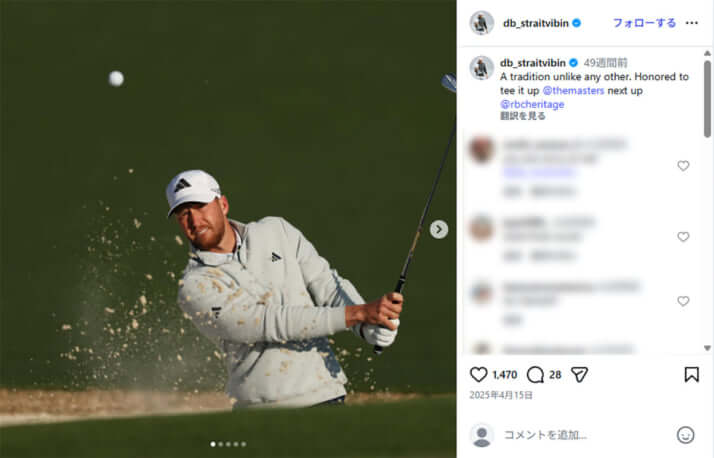
Task: Share post with paper plane icon
Action: click(579, 375)
